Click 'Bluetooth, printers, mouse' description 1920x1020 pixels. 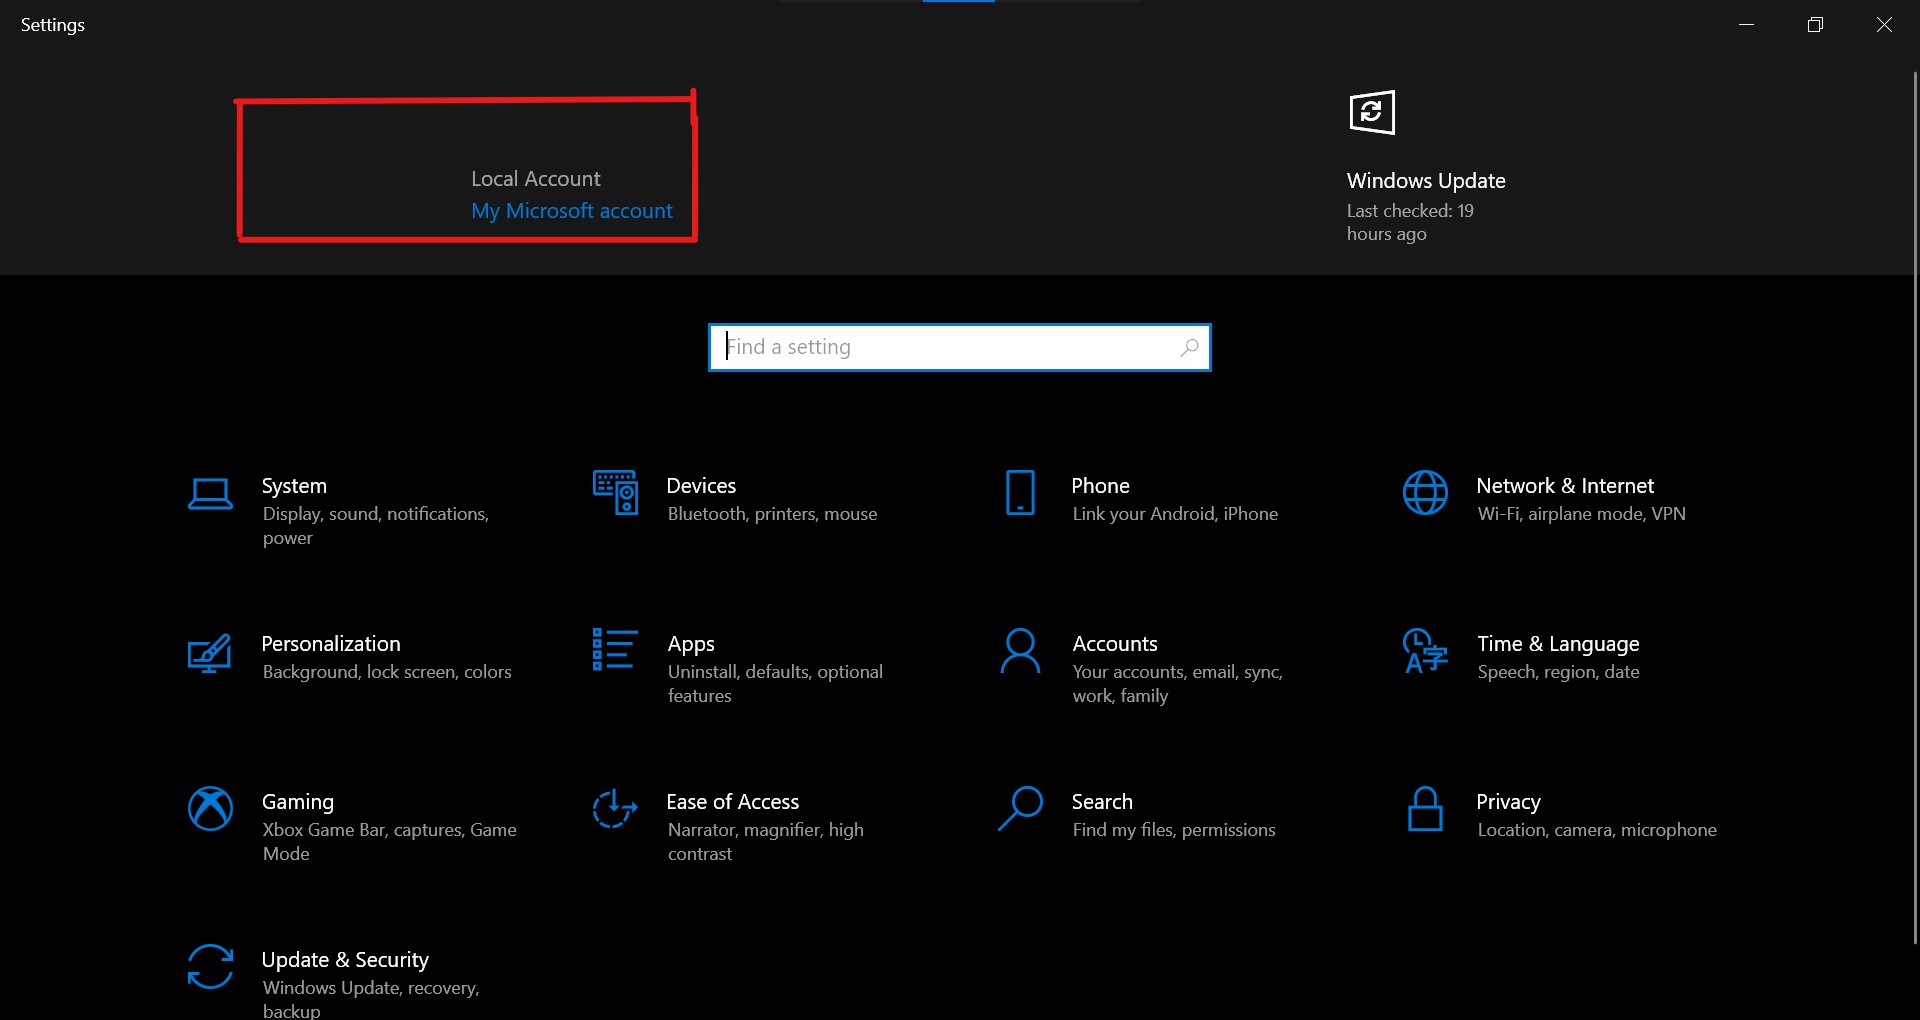(x=772, y=514)
